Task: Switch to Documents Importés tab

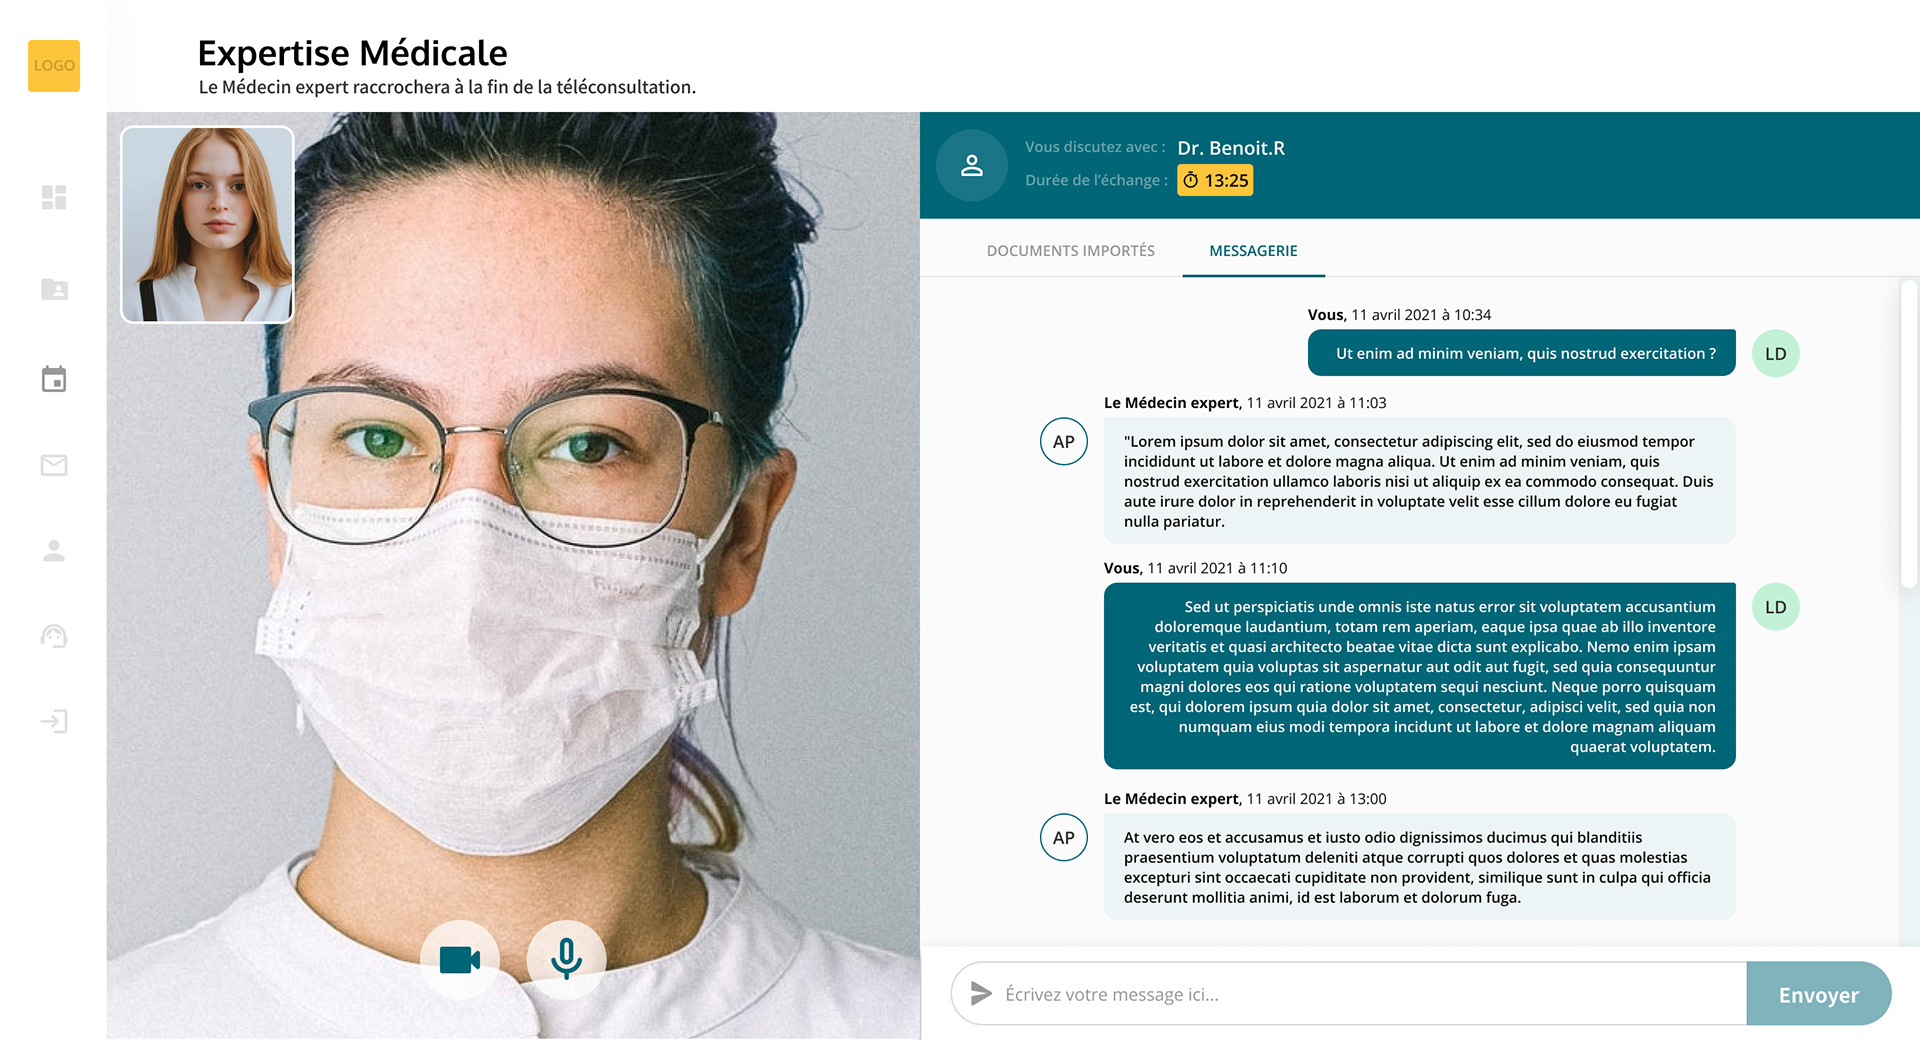Action: (x=1070, y=251)
